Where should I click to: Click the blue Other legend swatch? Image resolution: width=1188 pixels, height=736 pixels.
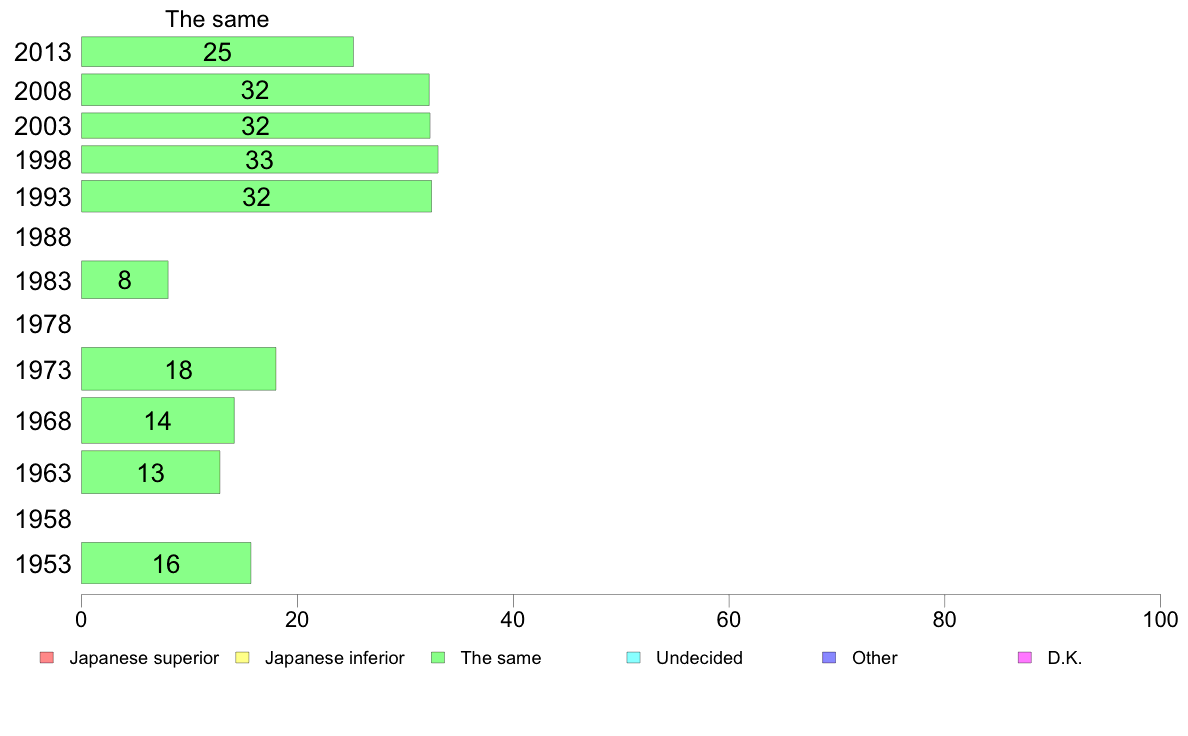pyautogui.click(x=829, y=657)
